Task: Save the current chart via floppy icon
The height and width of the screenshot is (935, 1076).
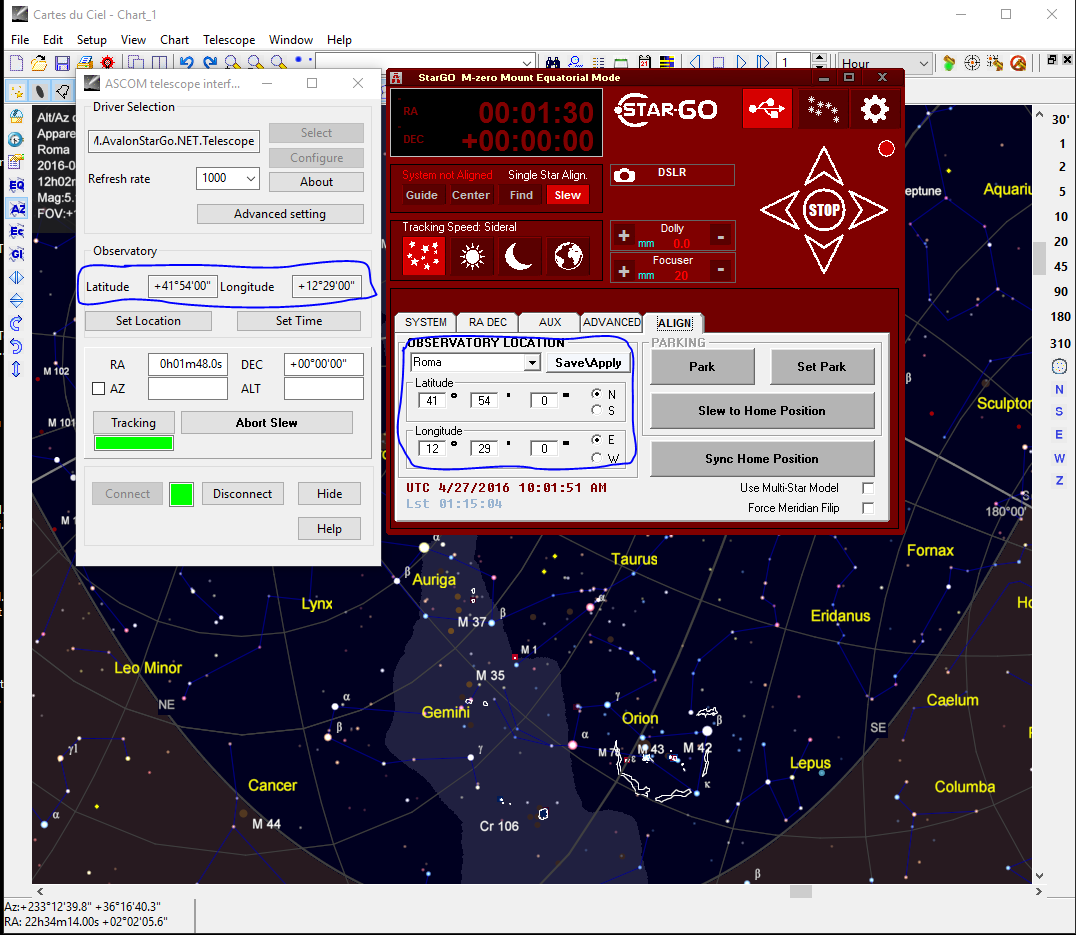Action: coord(62,63)
